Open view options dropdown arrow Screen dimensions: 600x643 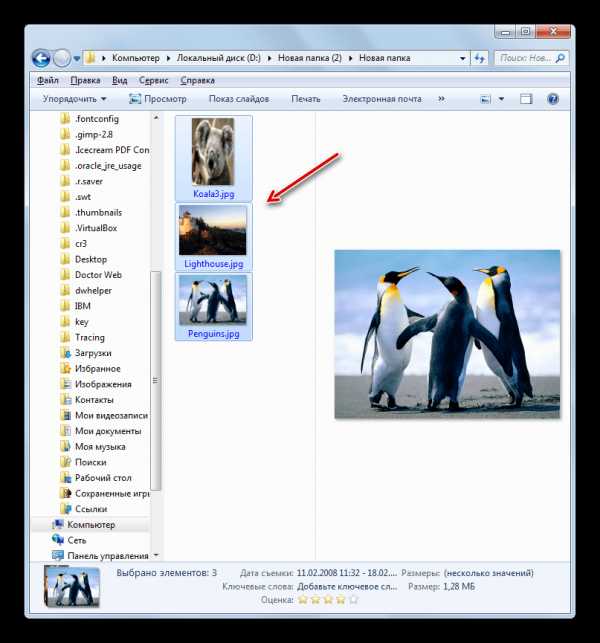[x=501, y=99]
